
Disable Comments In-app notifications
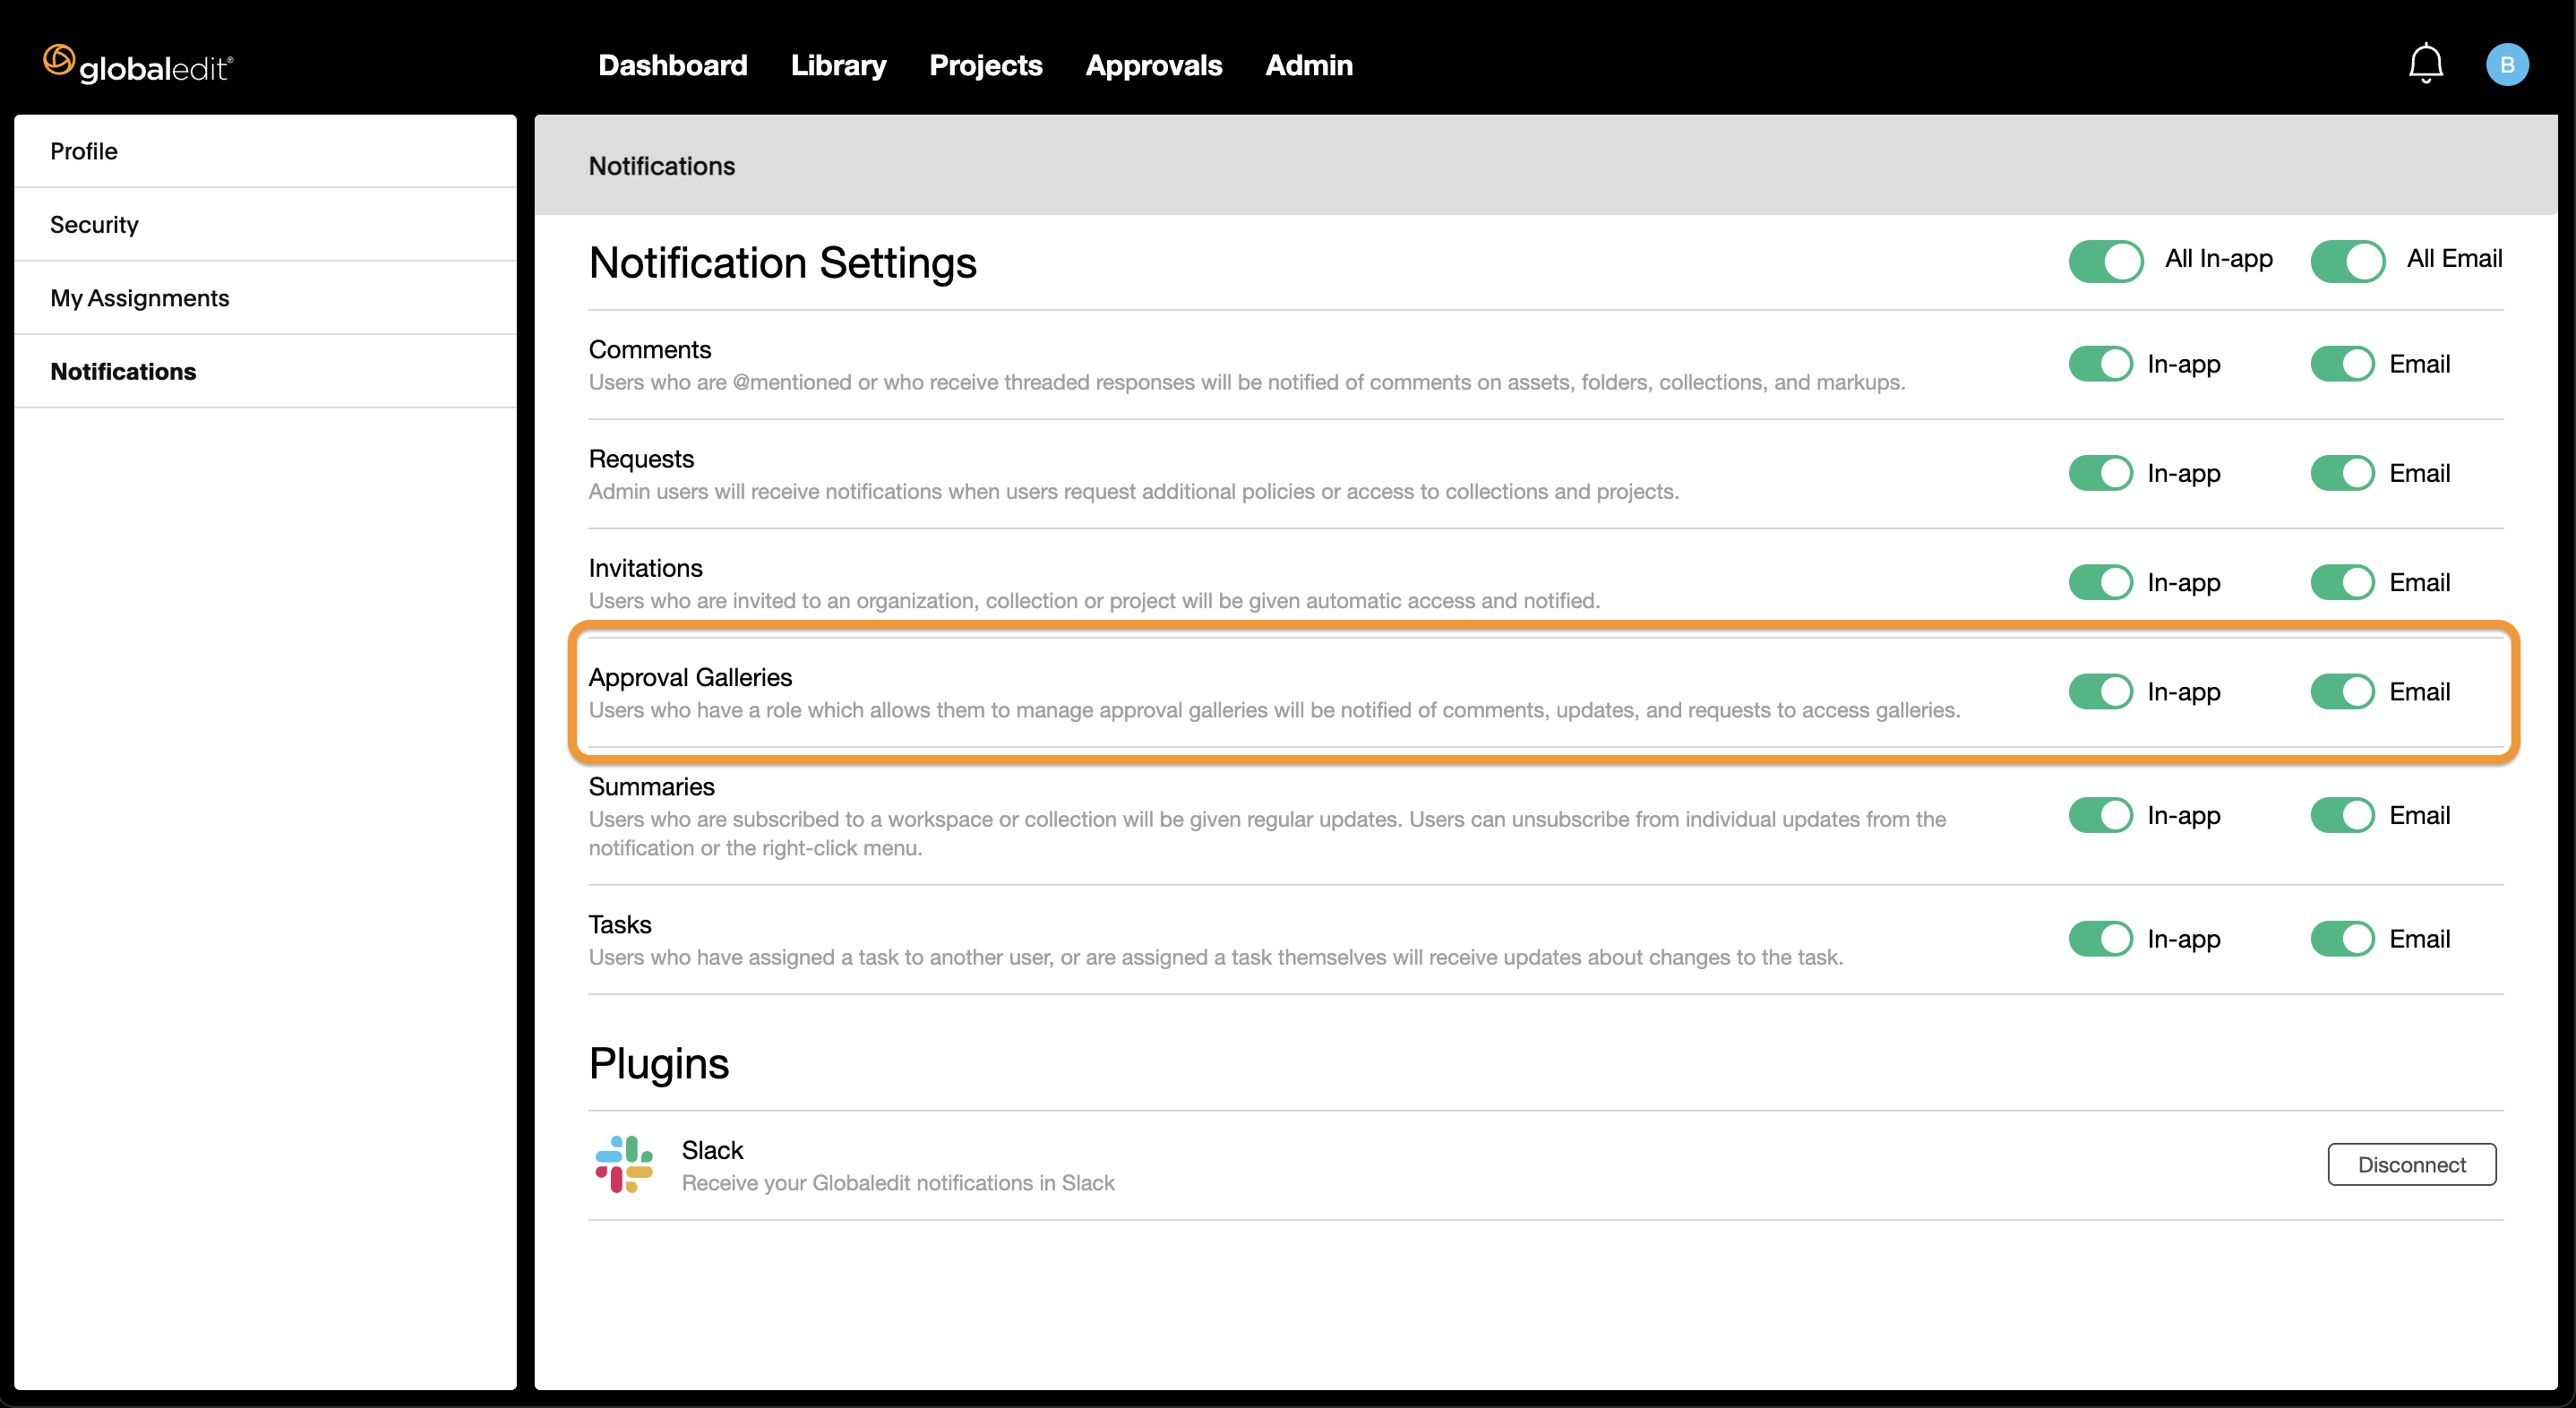(2101, 364)
